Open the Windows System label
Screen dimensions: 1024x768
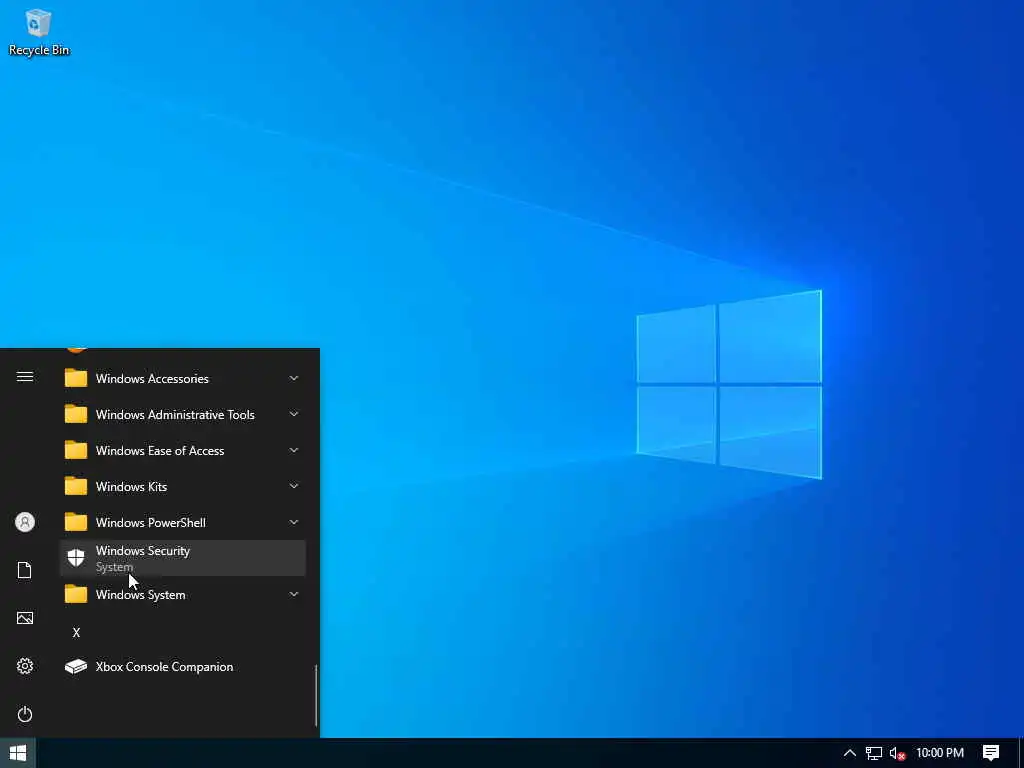[x=140, y=595]
